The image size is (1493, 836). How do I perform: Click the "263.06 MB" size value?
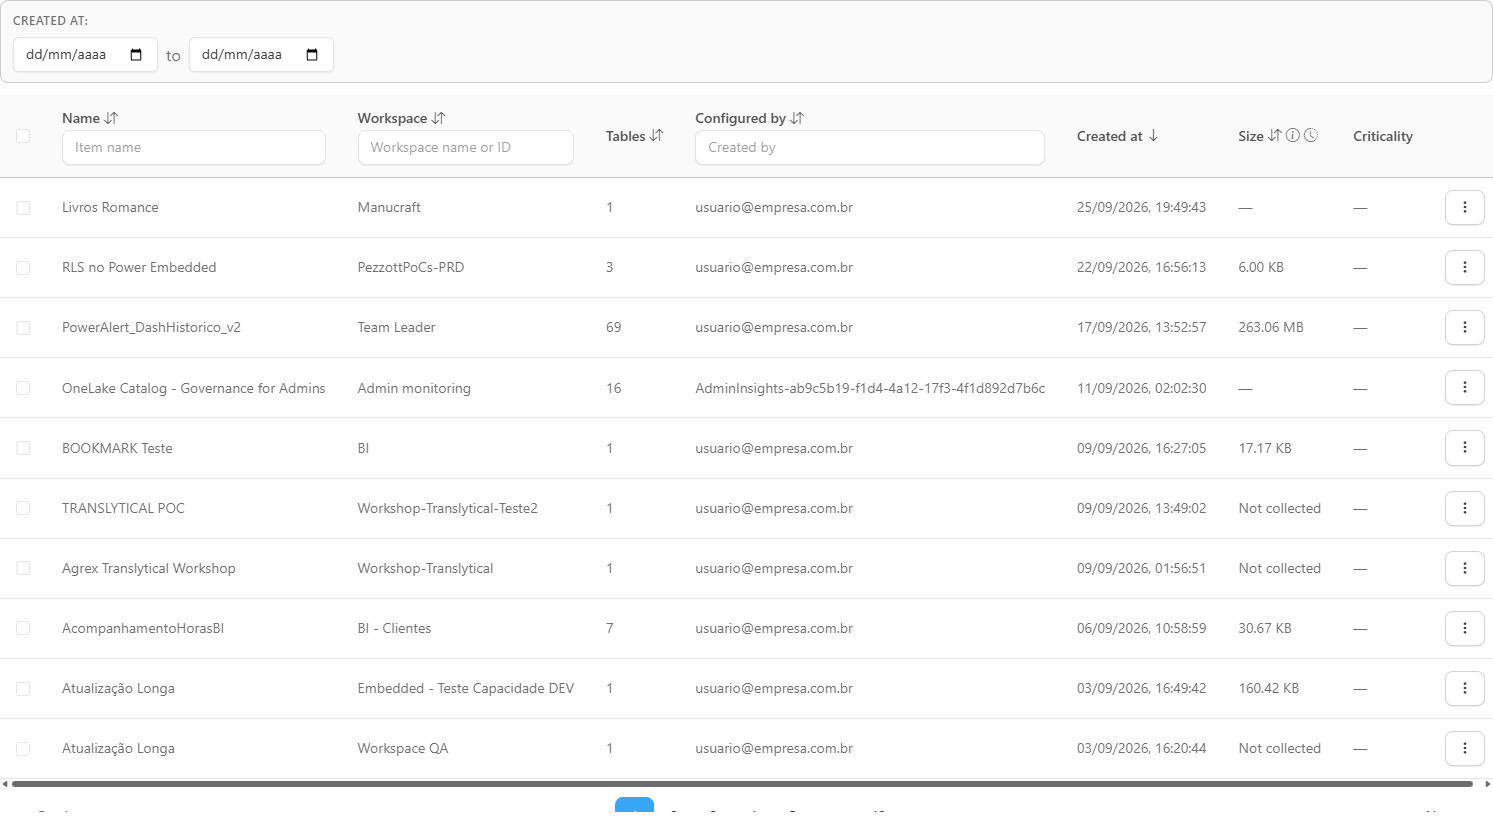tap(1271, 327)
